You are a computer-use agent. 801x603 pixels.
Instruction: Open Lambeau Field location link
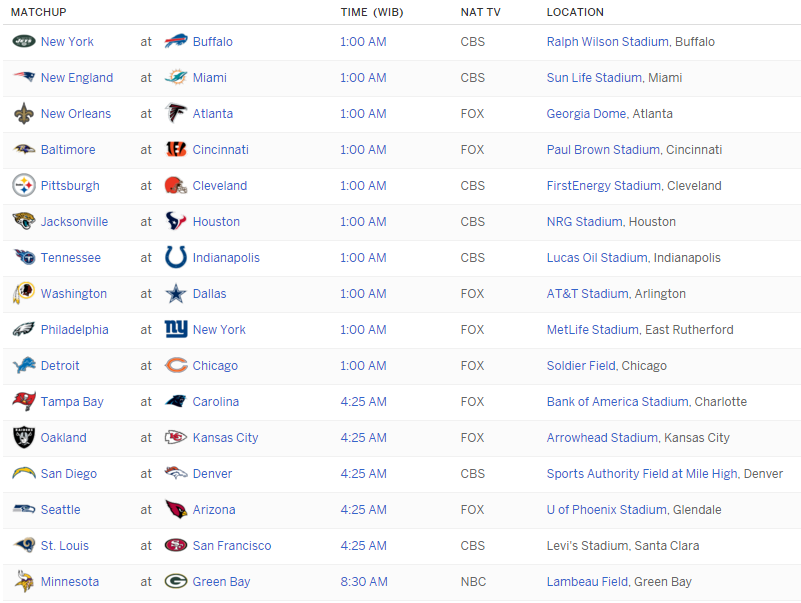587,582
